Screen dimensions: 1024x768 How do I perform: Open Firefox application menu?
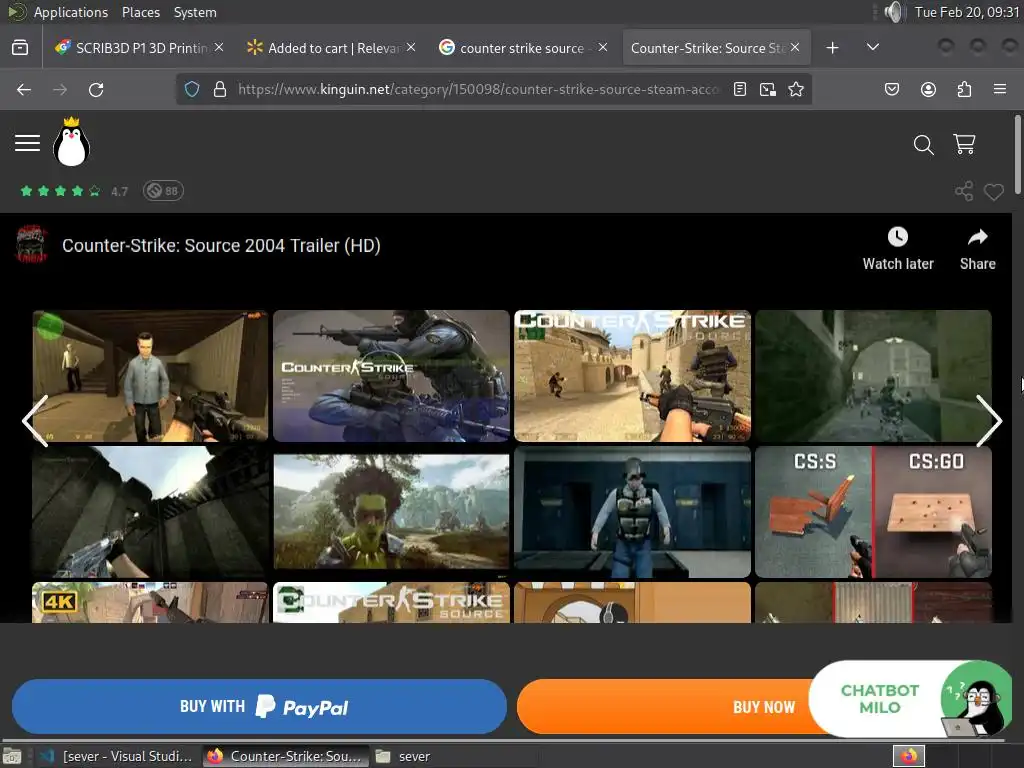click(1000, 89)
